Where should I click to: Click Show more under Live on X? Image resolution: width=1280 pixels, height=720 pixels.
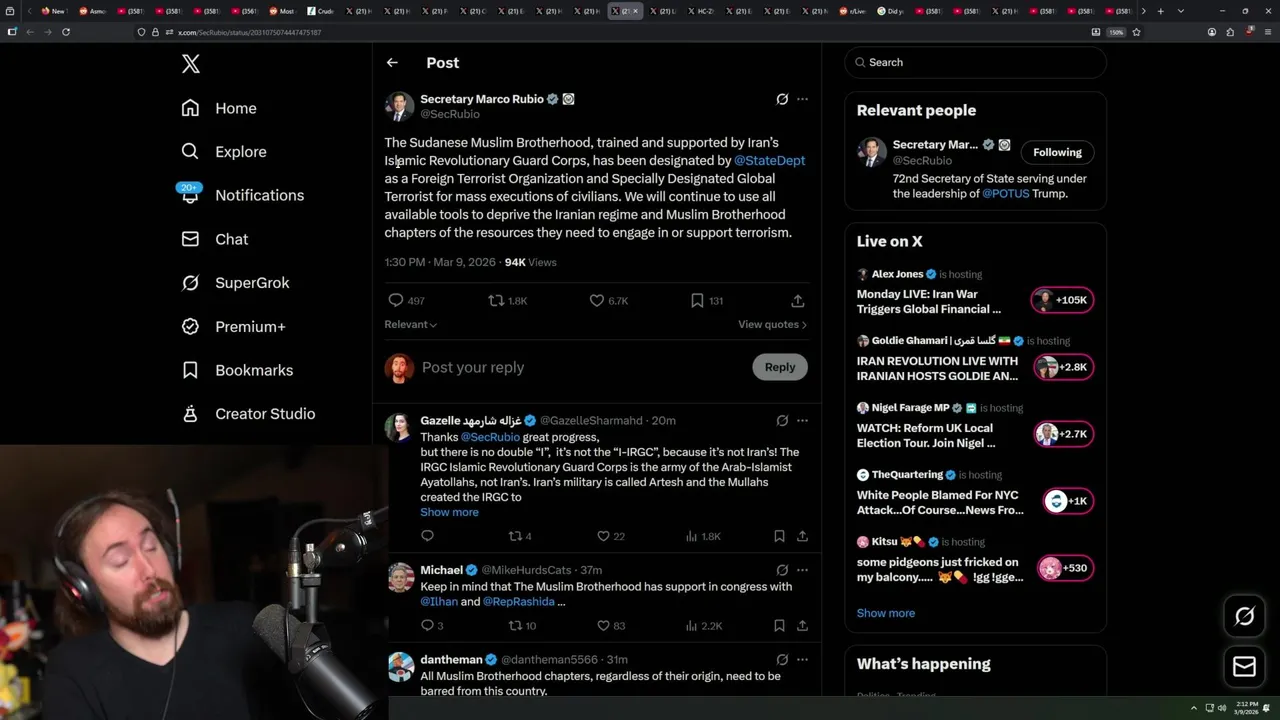[x=885, y=613]
